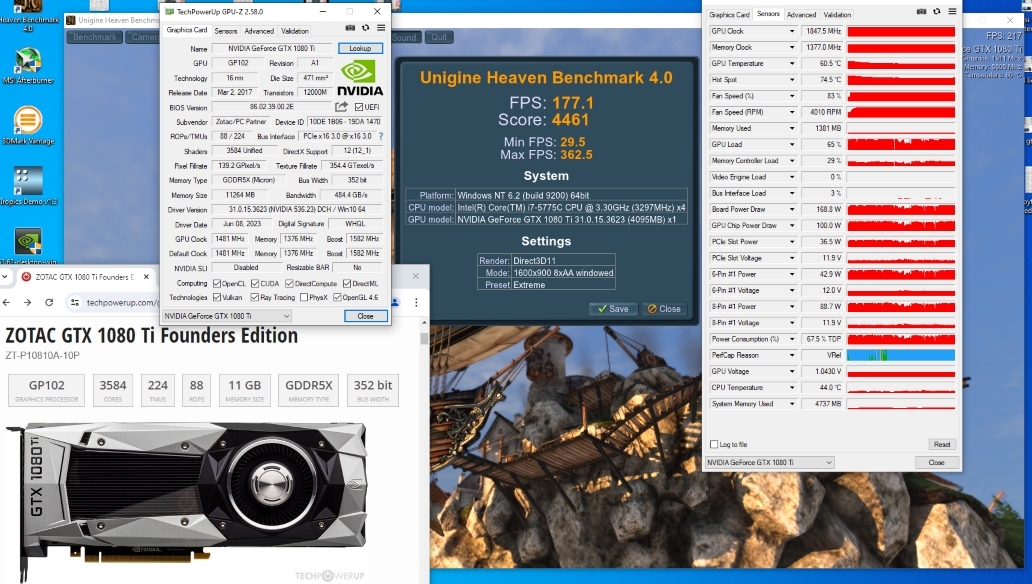Image resolution: width=1032 pixels, height=584 pixels.
Task: Close the GPU-Z Graphics Card window via Close button
Action: pyautogui.click(x=365, y=316)
